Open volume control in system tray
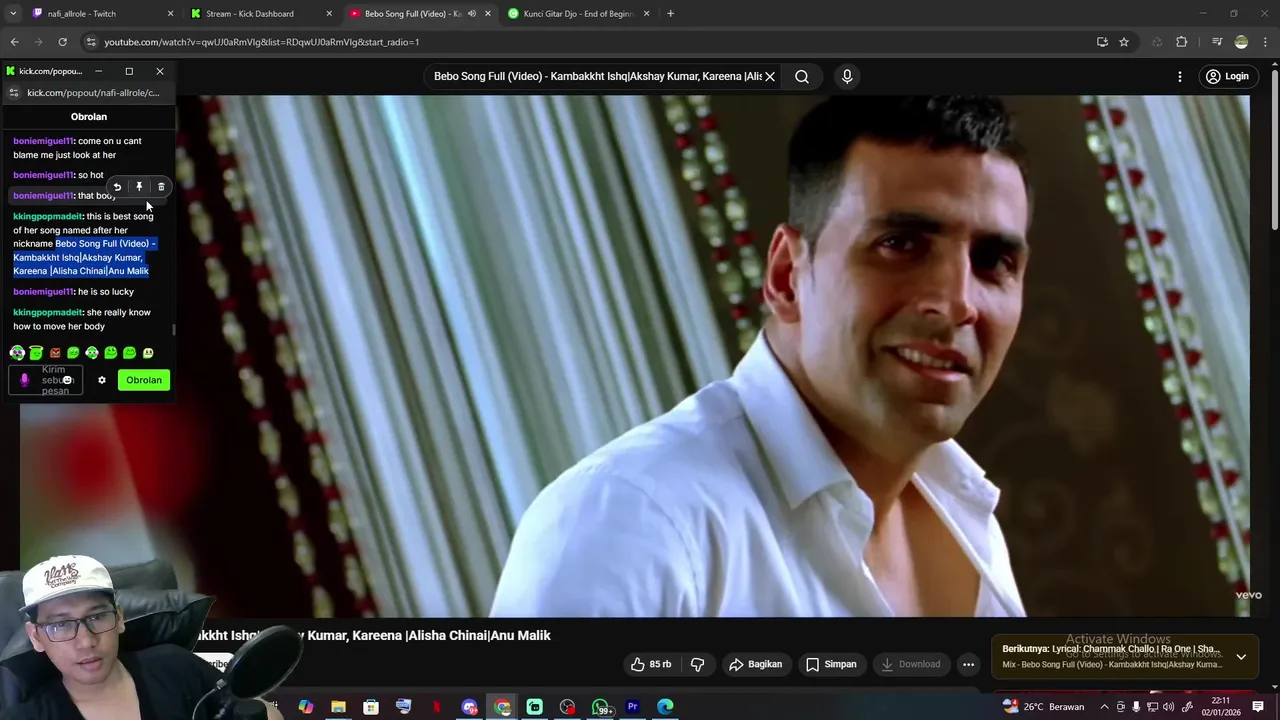The image size is (1280, 720). [x=1168, y=707]
